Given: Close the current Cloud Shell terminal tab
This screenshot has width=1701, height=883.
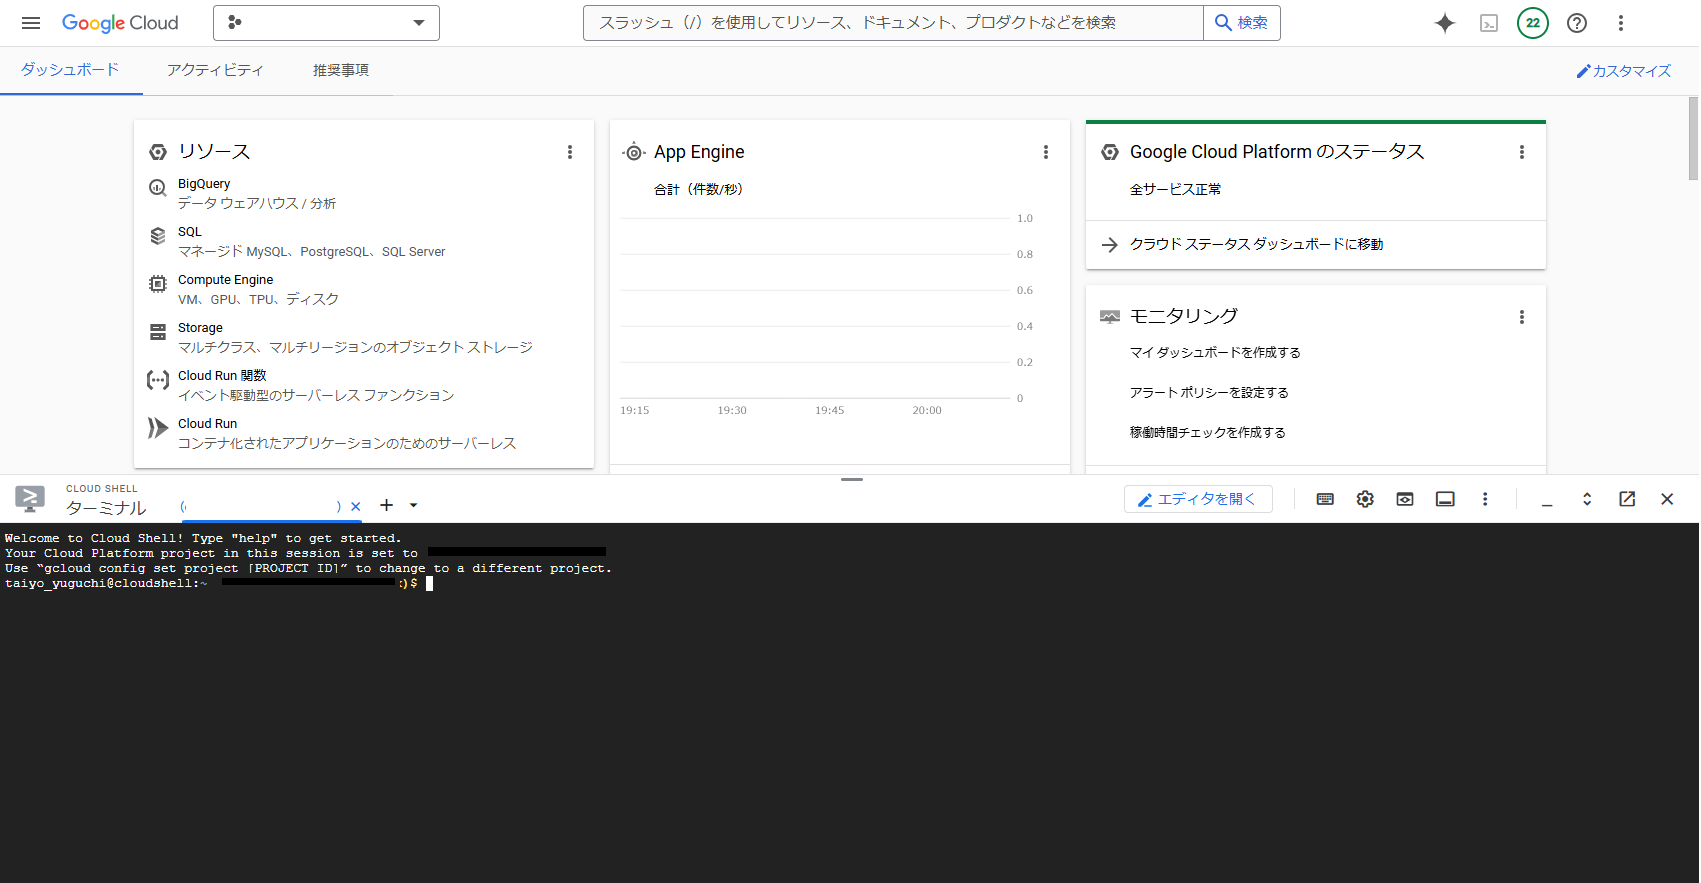Looking at the screenshot, I should pyautogui.click(x=355, y=507).
